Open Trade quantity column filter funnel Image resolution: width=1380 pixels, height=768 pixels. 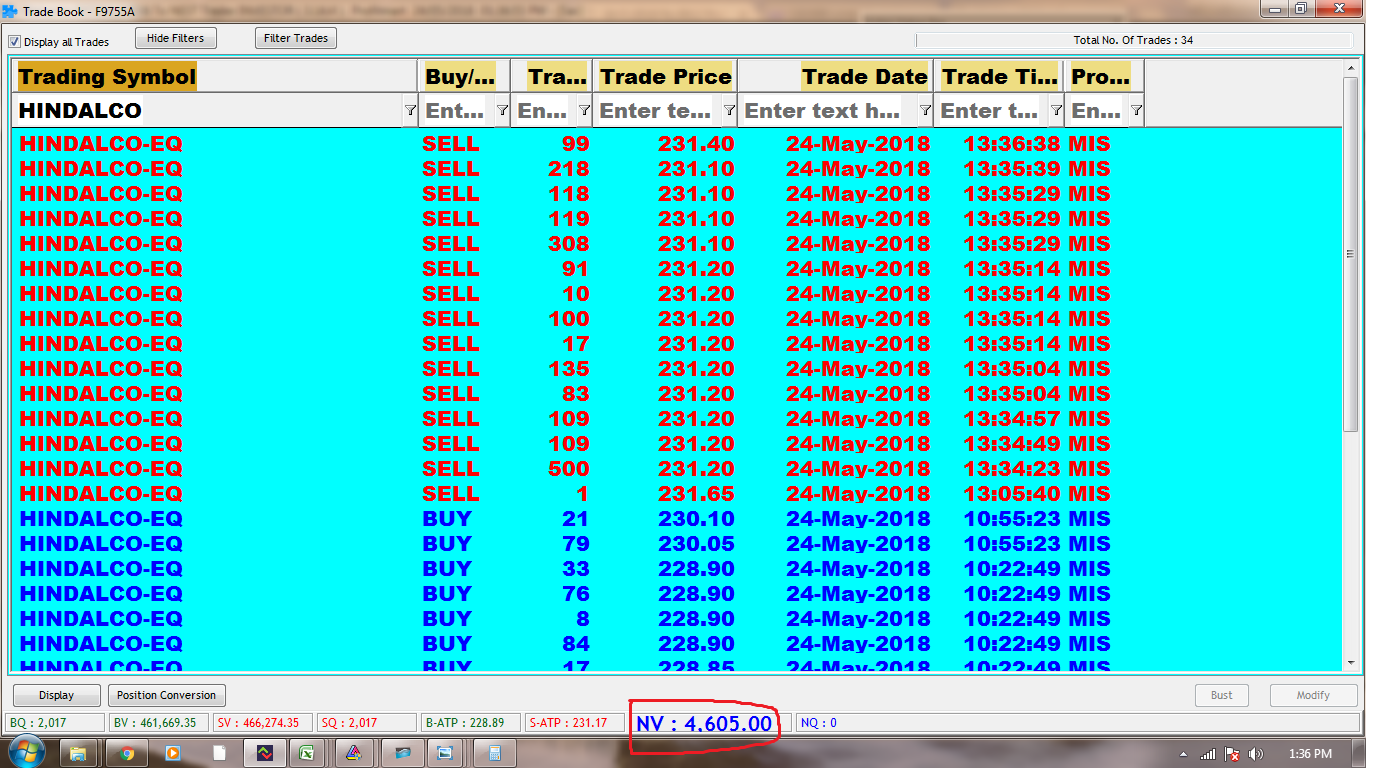(x=584, y=110)
